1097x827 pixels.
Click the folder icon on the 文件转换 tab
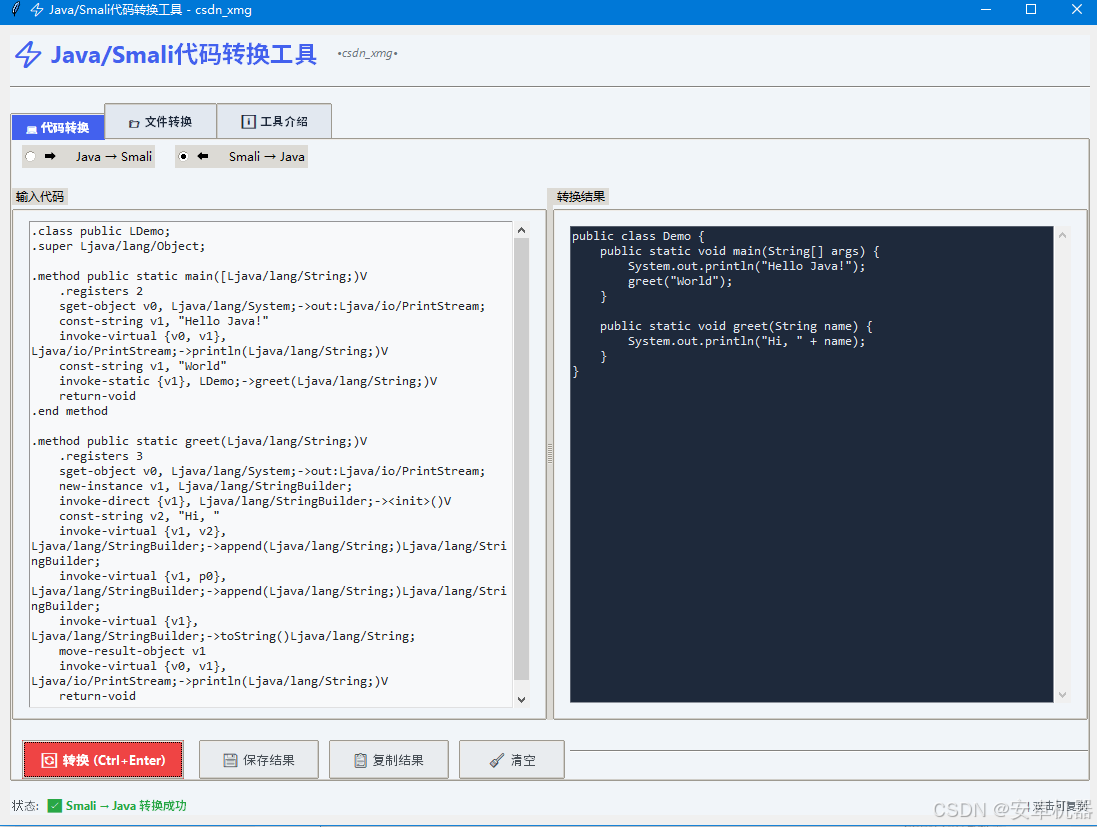point(134,123)
